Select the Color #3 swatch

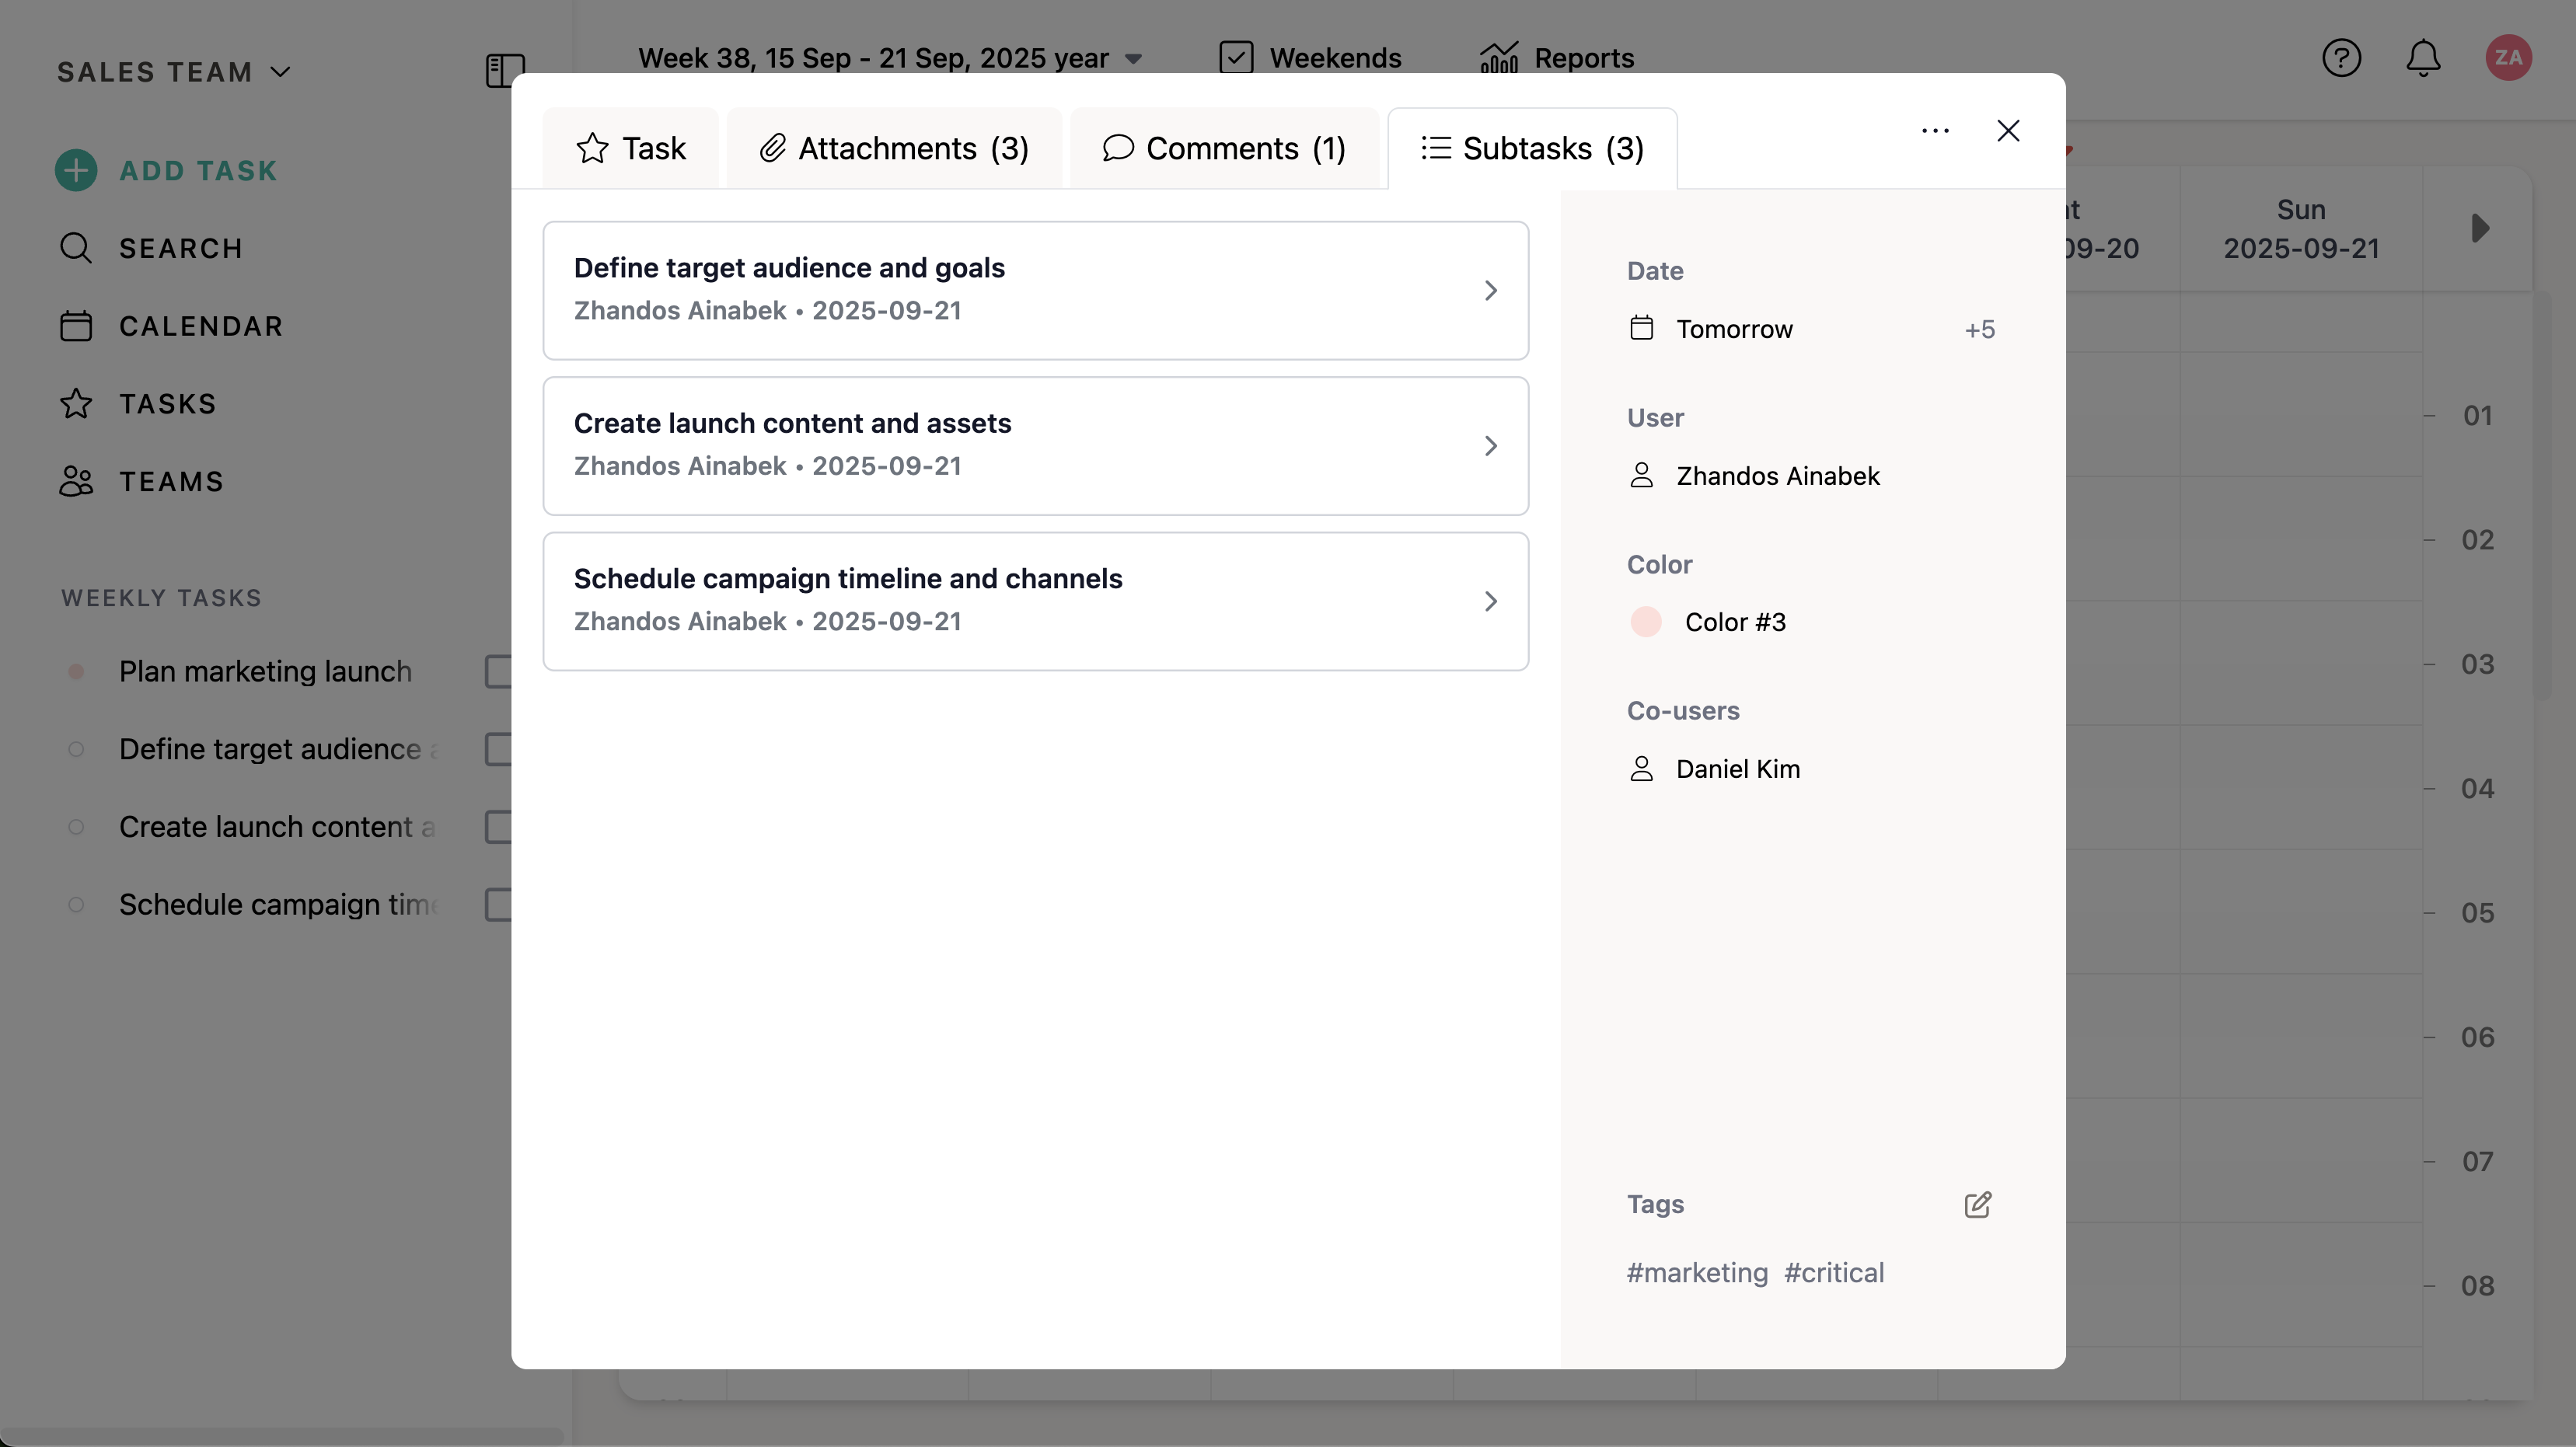[x=1646, y=622]
